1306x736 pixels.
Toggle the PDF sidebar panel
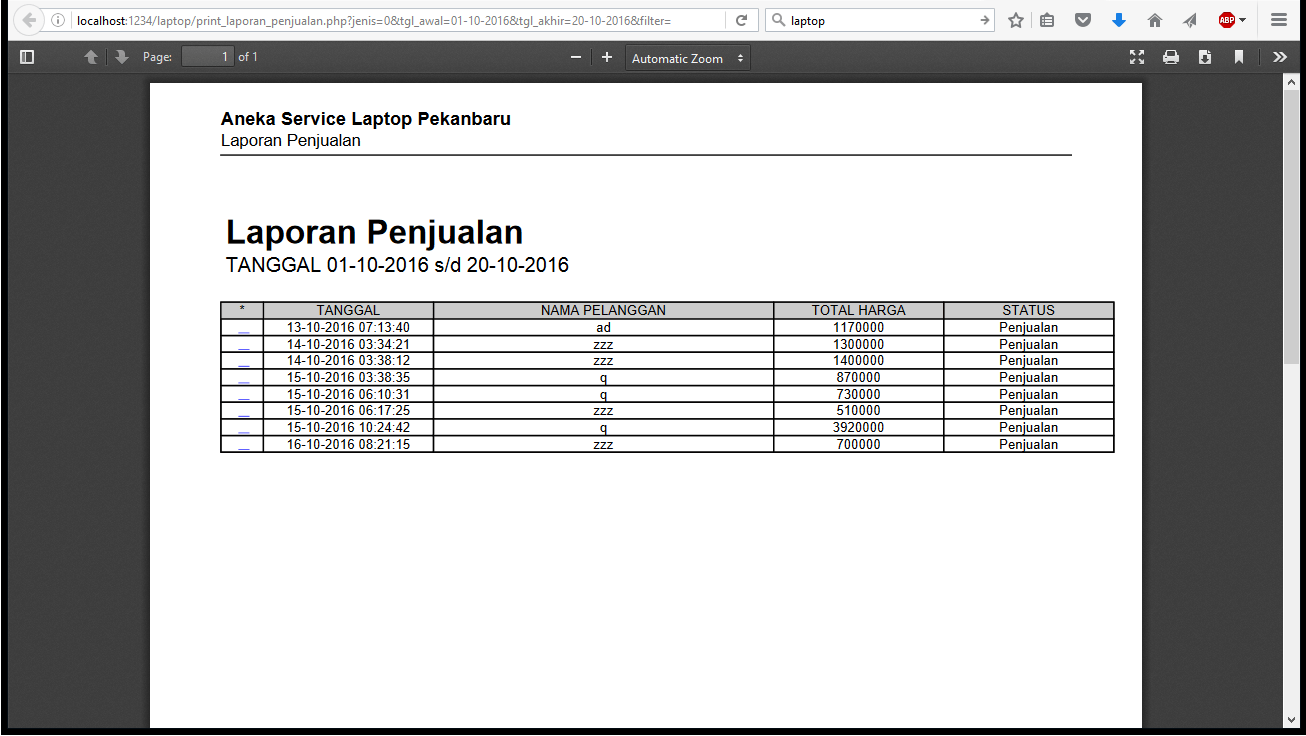tap(27, 57)
